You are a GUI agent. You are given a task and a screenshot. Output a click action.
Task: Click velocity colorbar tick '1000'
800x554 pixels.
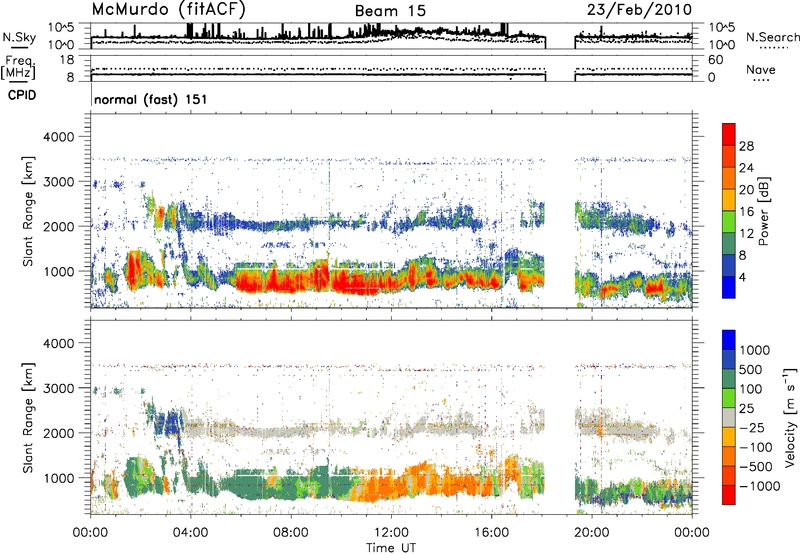pyautogui.click(x=754, y=350)
